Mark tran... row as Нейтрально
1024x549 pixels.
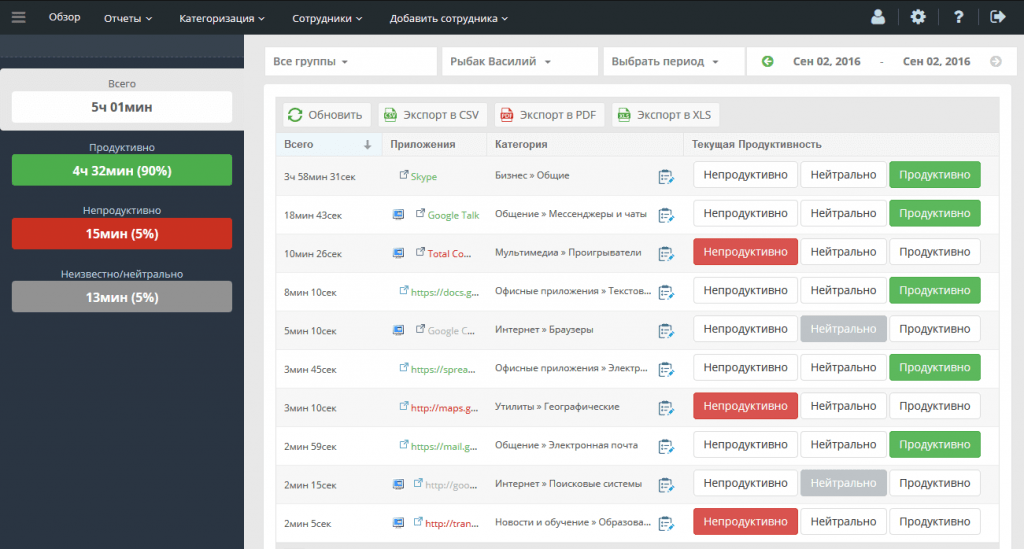843,522
